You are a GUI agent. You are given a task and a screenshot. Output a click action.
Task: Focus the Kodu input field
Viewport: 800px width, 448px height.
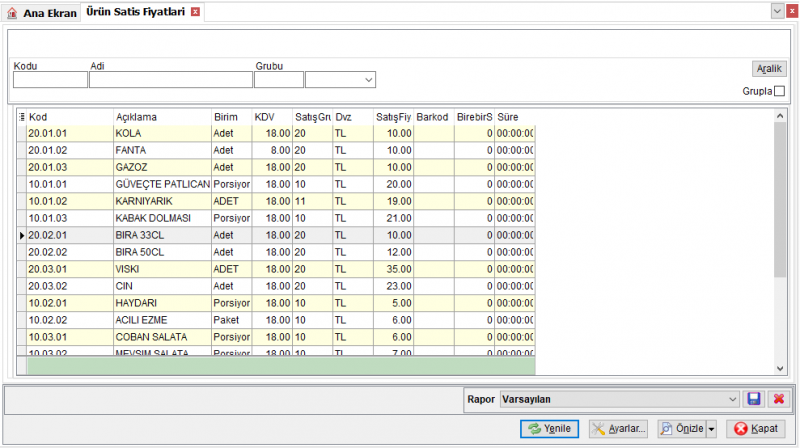point(50,80)
